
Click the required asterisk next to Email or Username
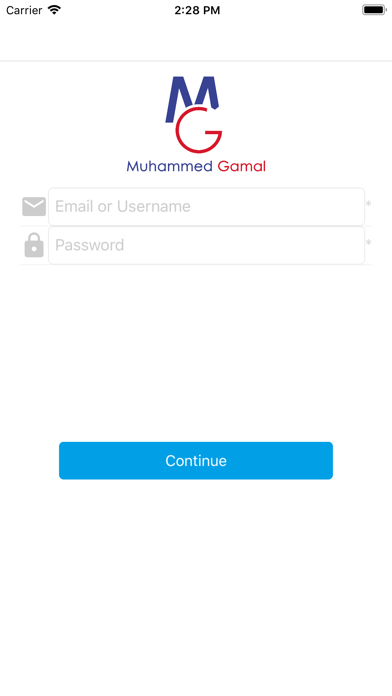368,204
